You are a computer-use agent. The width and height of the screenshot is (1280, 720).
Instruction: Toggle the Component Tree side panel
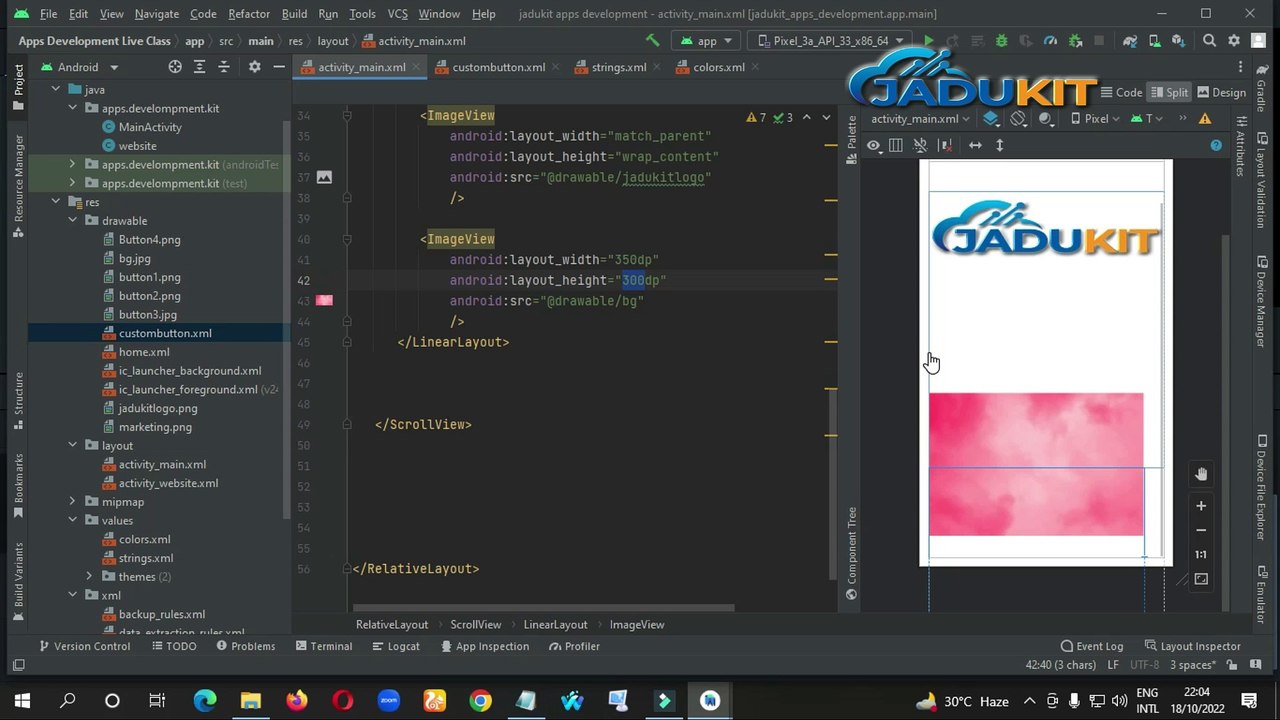tap(851, 553)
